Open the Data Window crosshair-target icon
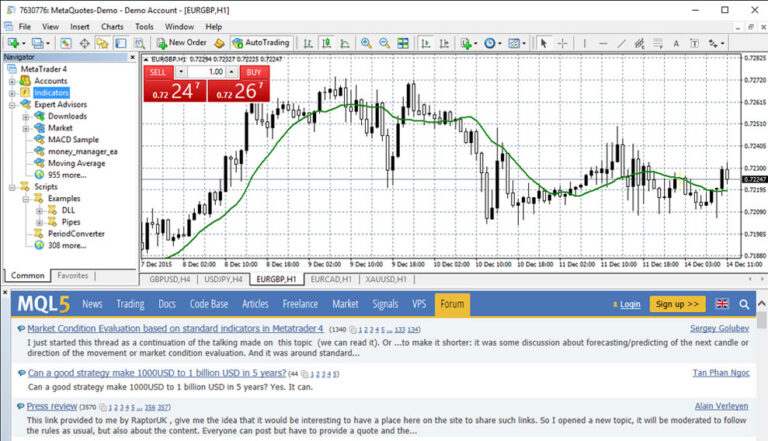This screenshot has height=441, width=768. tap(84, 43)
